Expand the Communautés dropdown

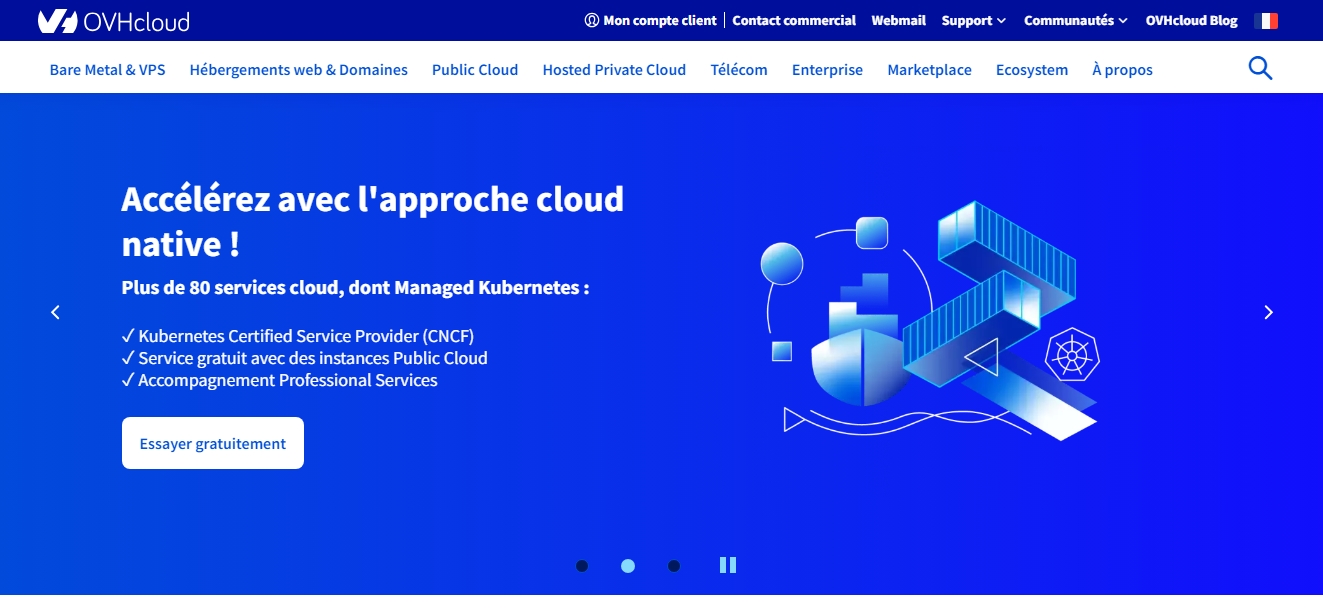[1076, 20]
